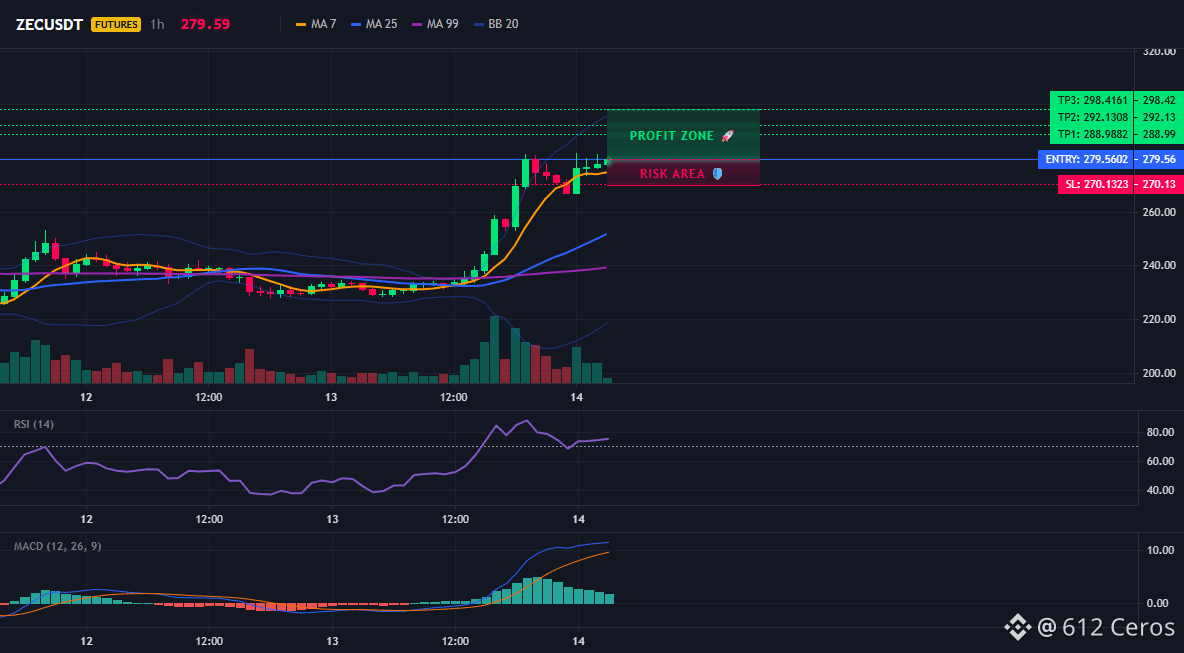Change the 1h timeframe label

pyautogui.click(x=157, y=24)
